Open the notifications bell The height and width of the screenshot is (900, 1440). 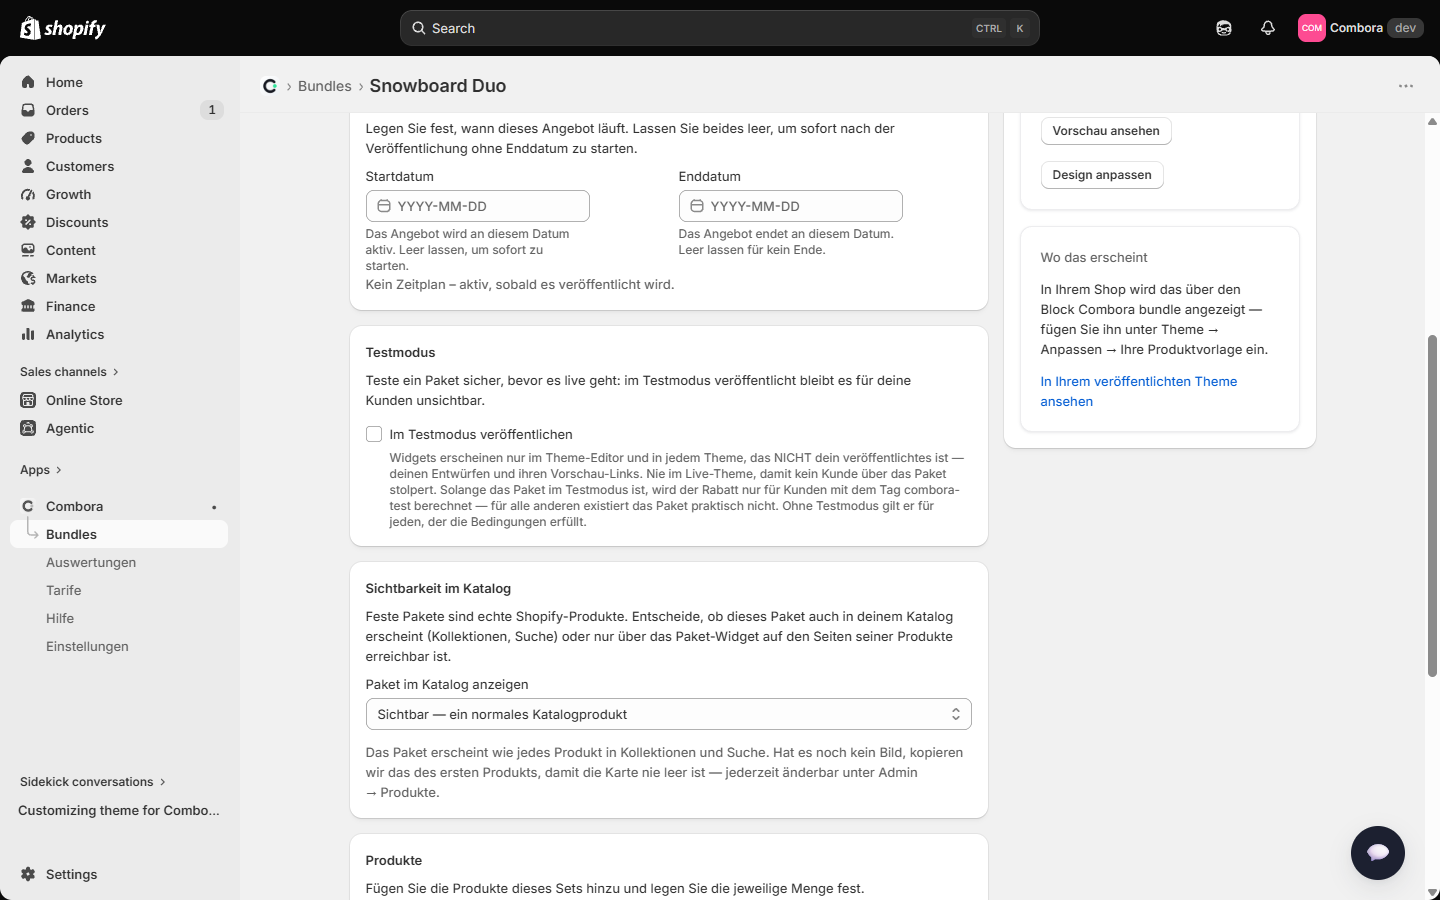click(1268, 28)
